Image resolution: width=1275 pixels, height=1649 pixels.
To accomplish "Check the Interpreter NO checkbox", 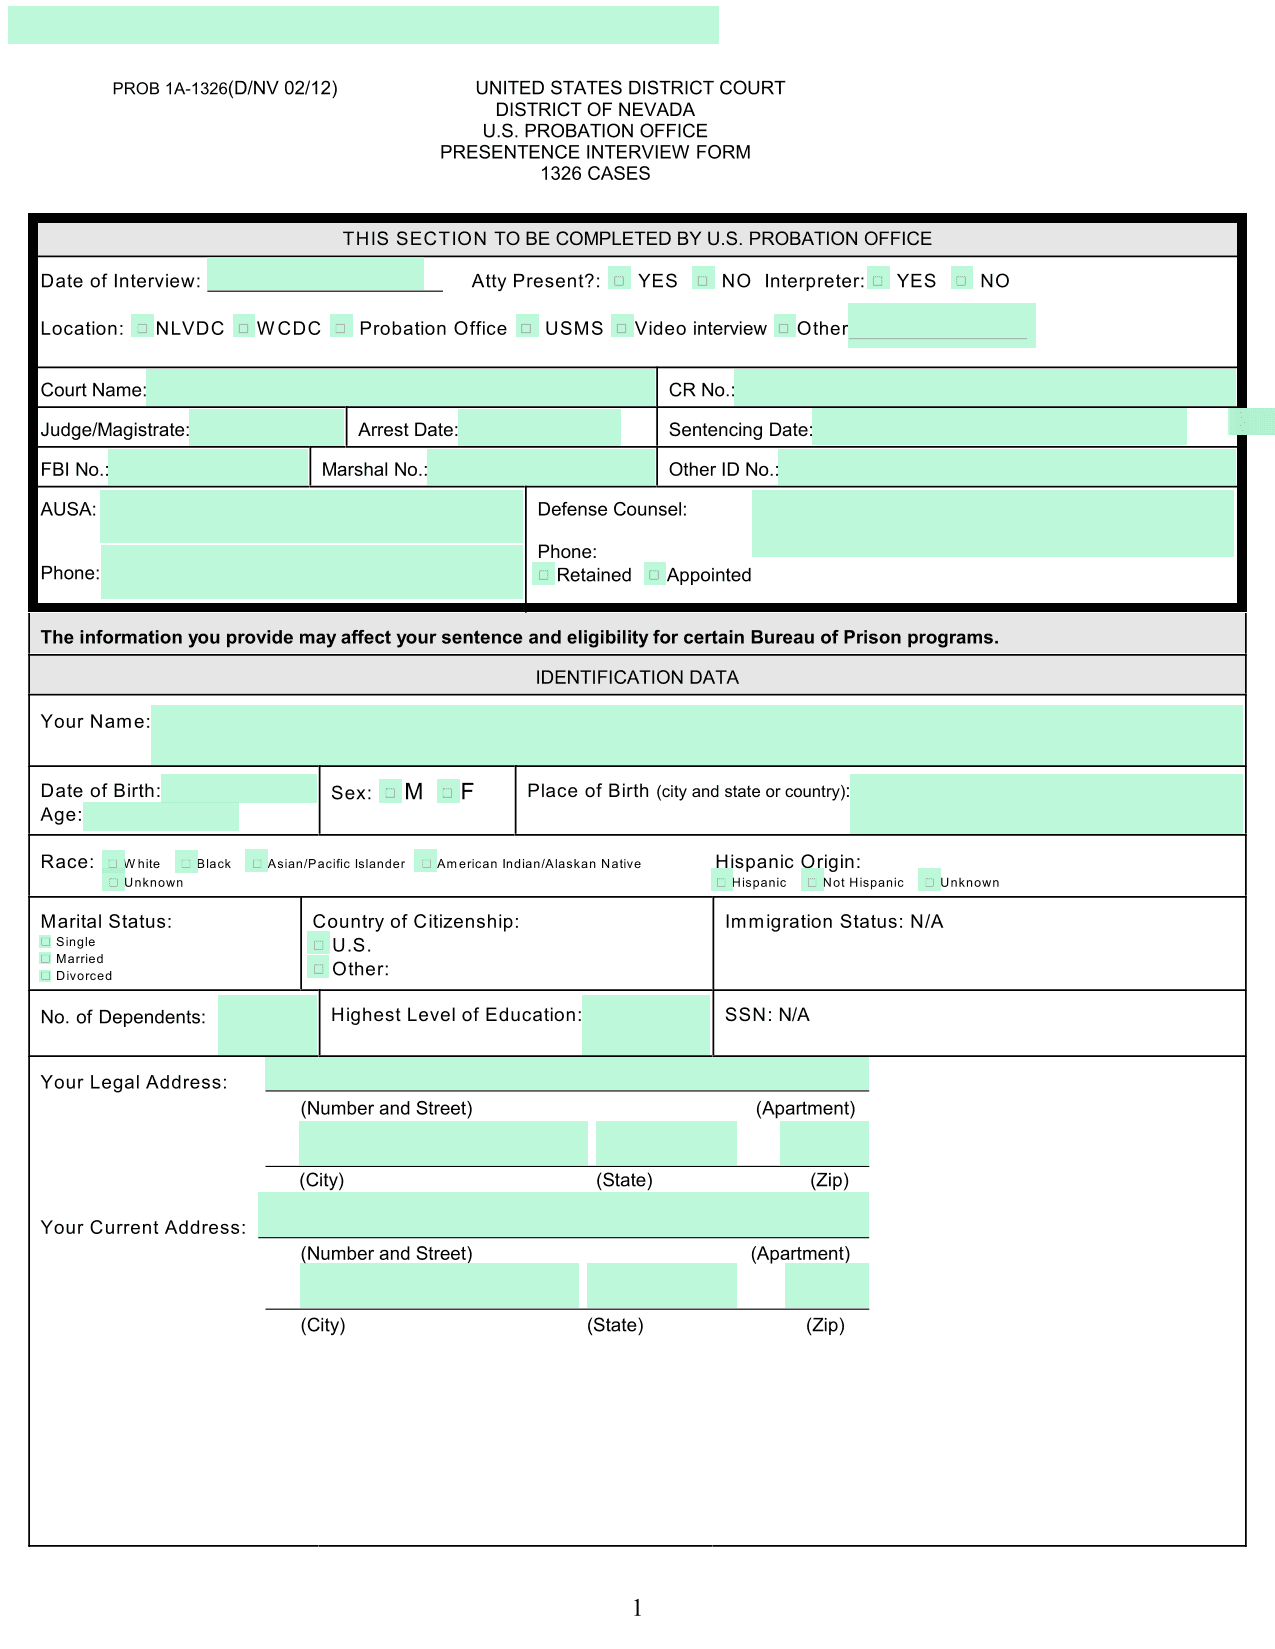I will pyautogui.click(x=962, y=280).
